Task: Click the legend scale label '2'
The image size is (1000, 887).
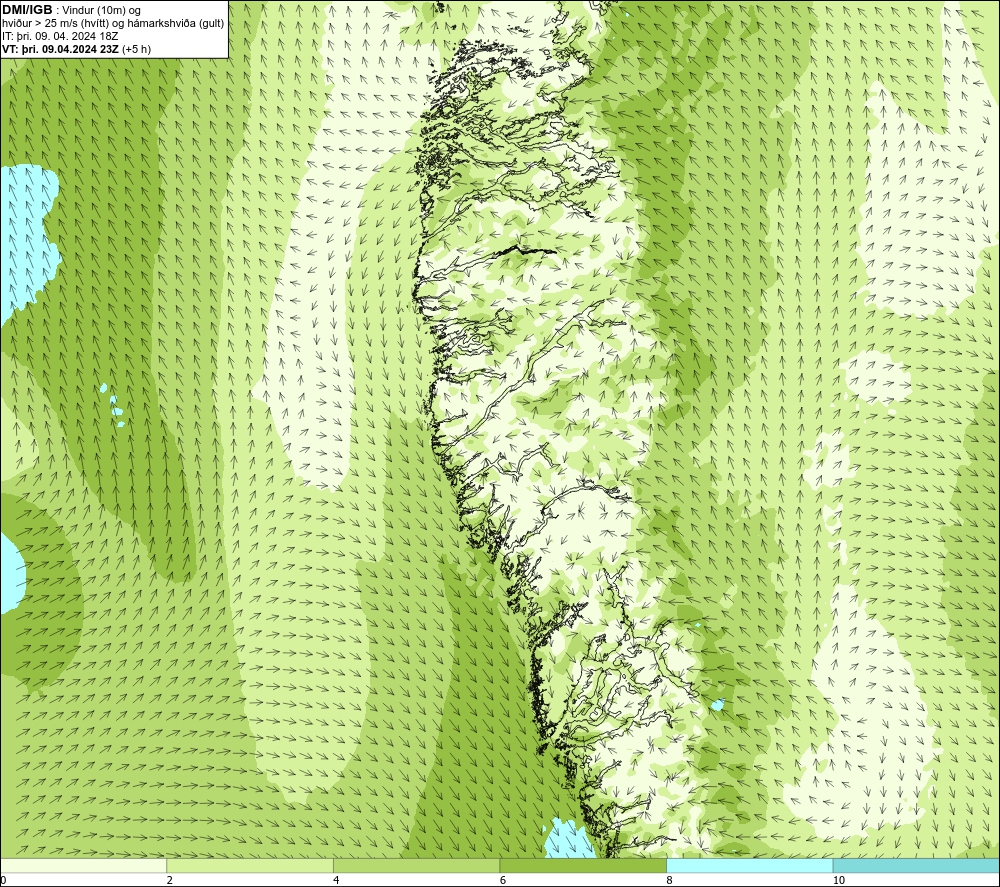Action: [170, 880]
